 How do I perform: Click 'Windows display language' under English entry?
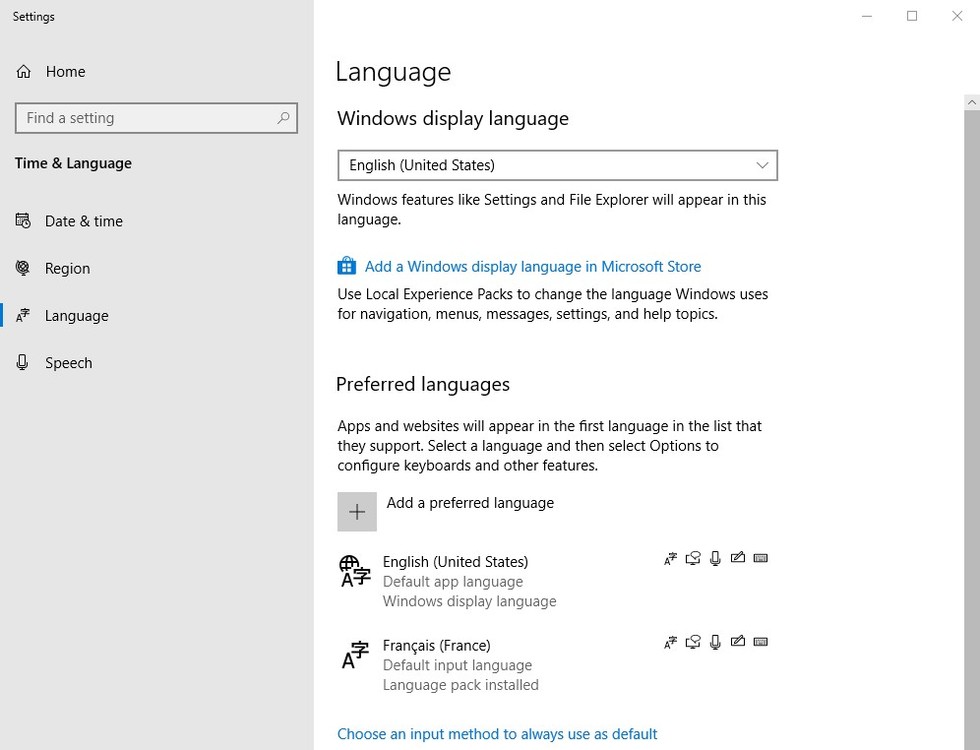point(469,601)
